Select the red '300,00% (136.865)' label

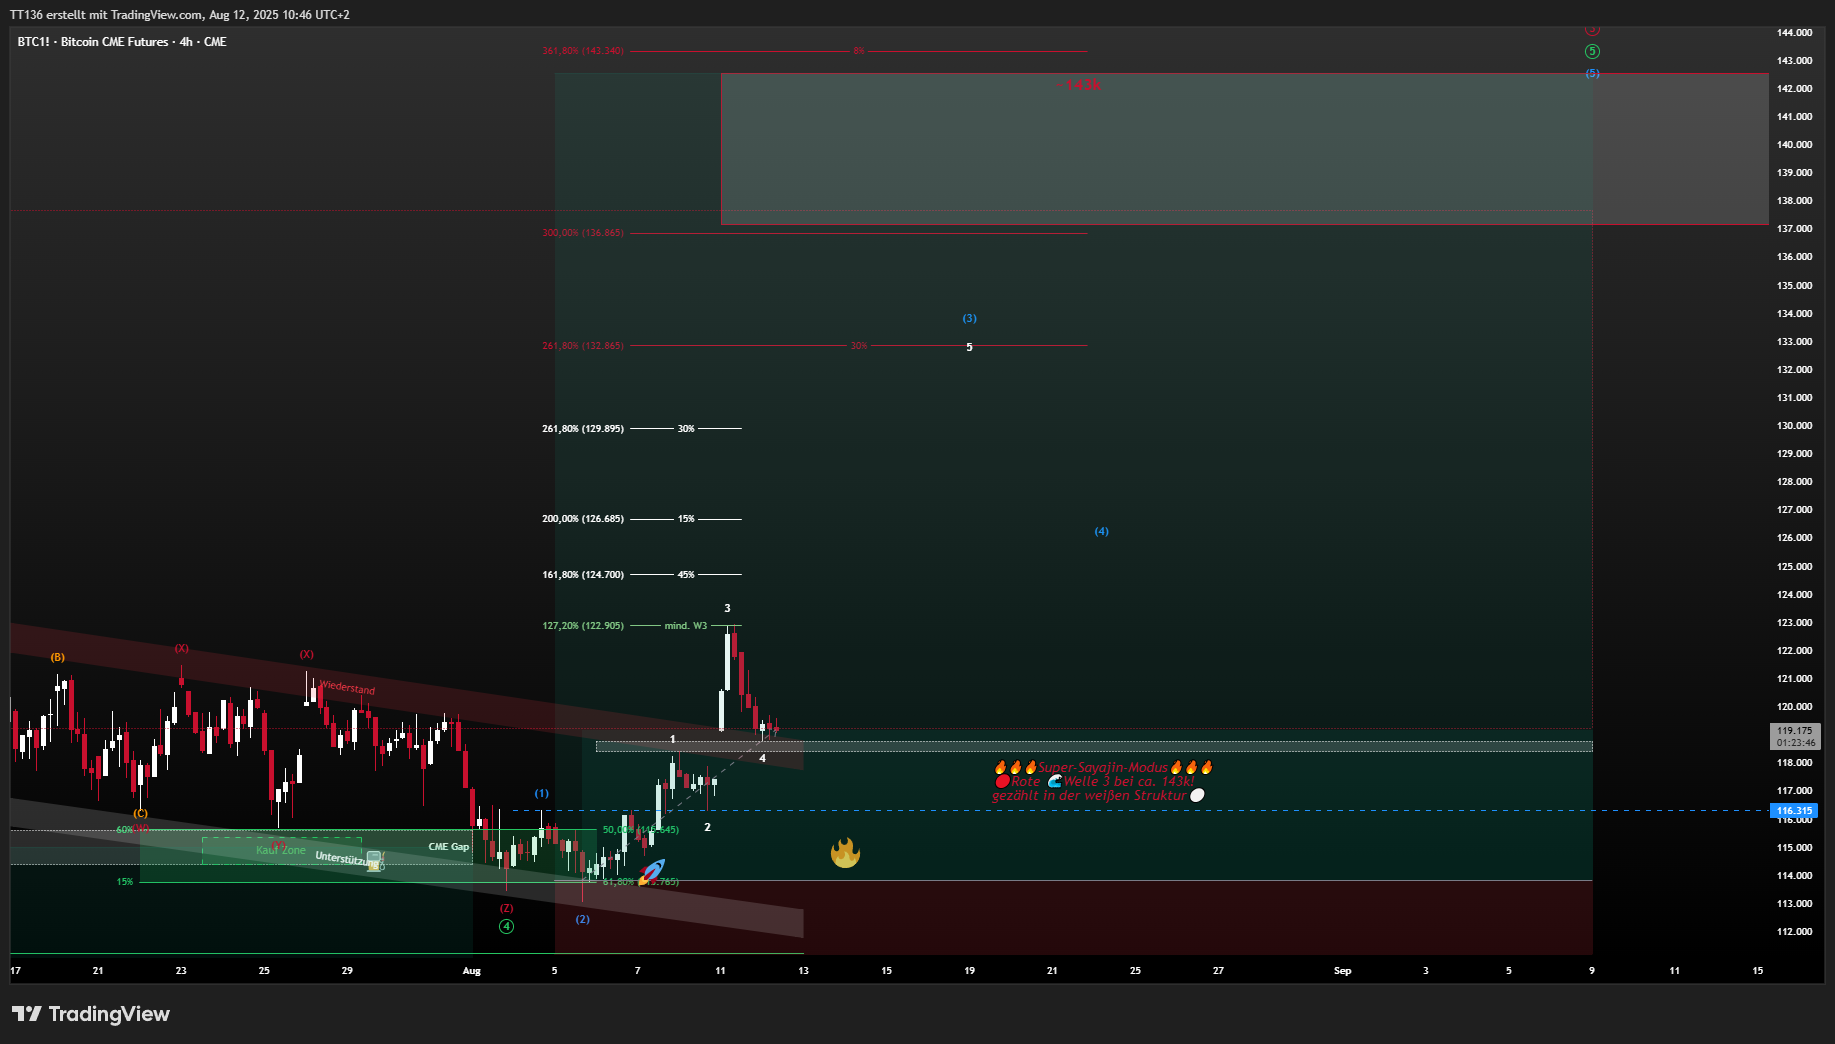click(583, 232)
